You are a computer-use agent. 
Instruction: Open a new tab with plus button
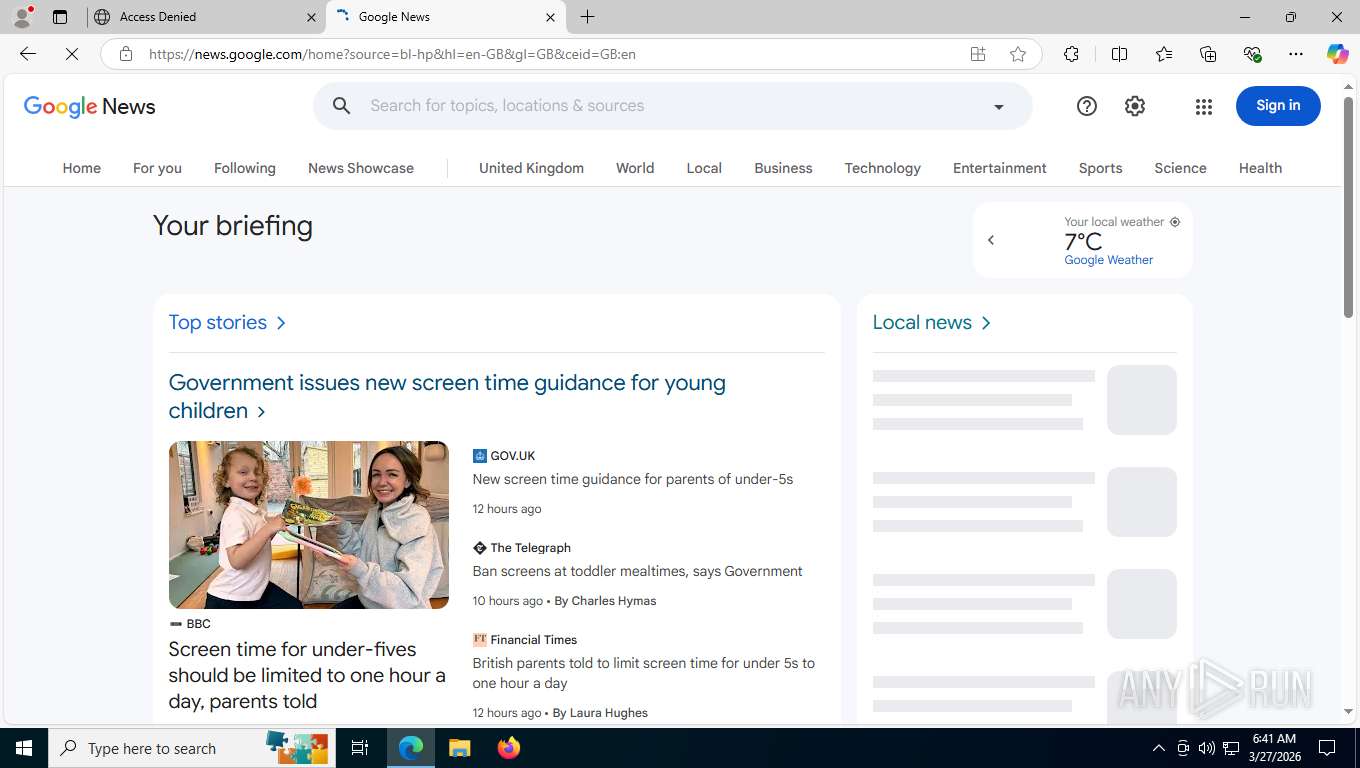588,17
